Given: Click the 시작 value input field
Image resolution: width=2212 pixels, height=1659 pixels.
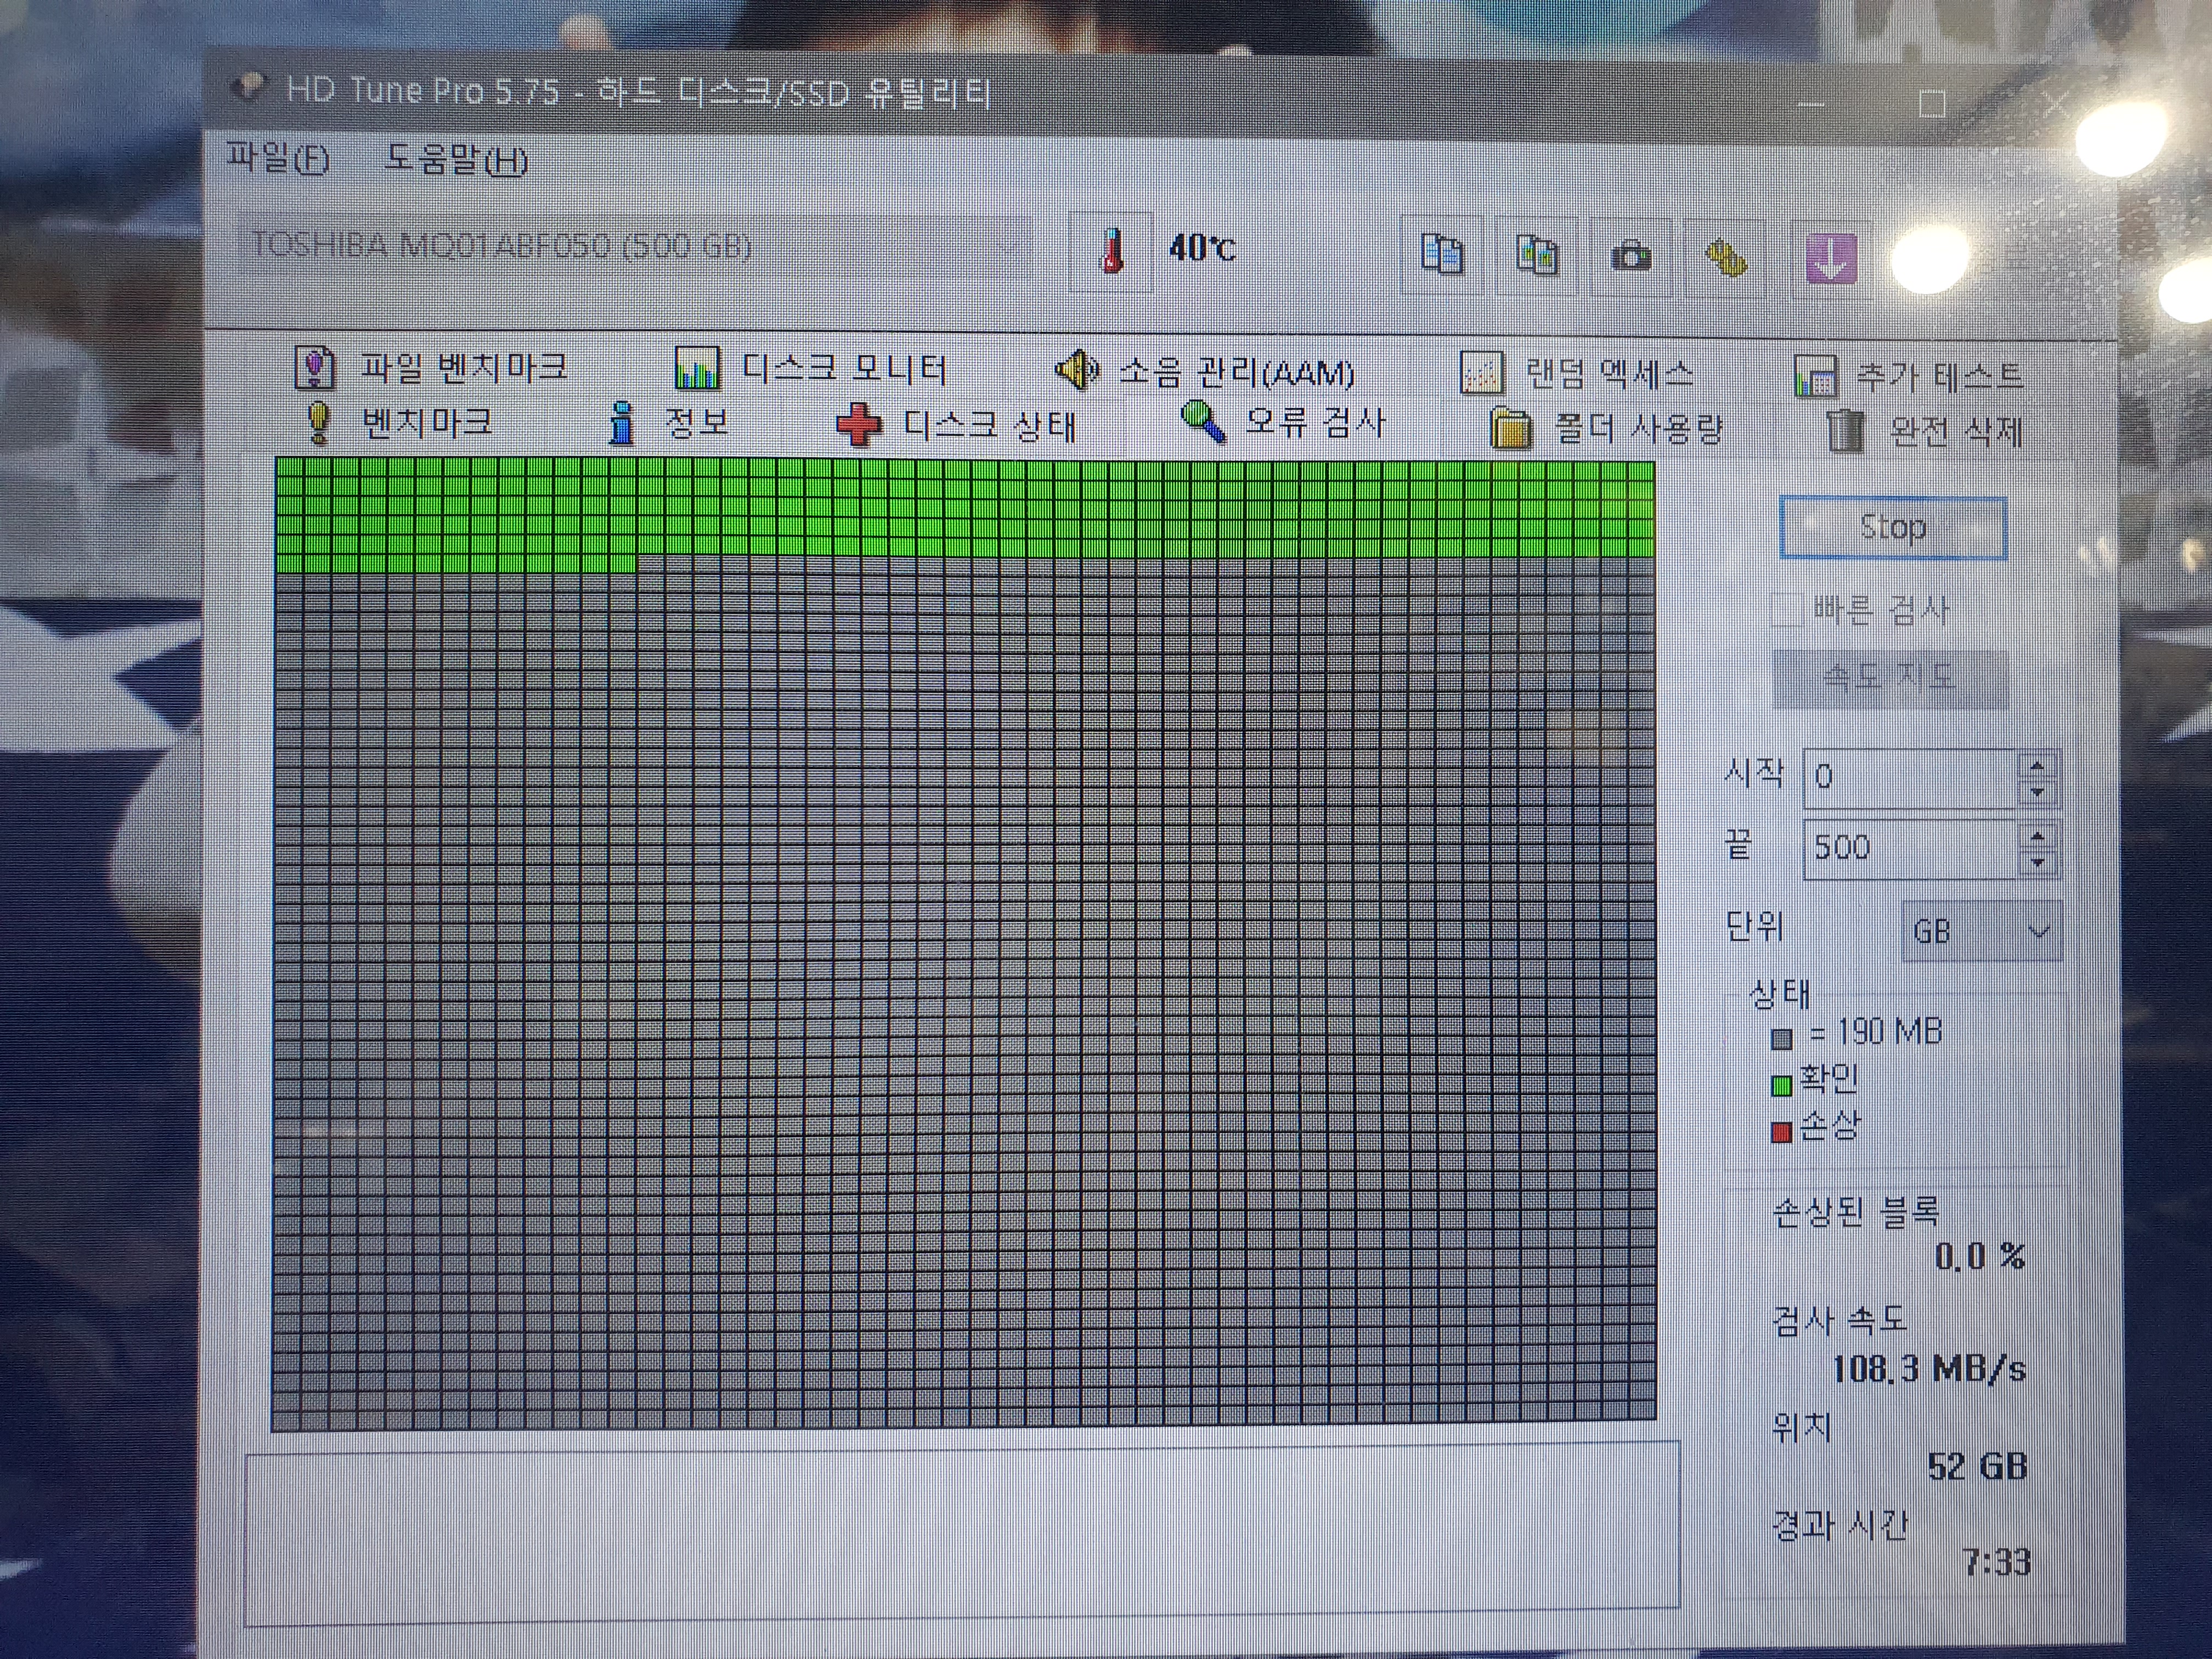Looking at the screenshot, I should (1910, 777).
